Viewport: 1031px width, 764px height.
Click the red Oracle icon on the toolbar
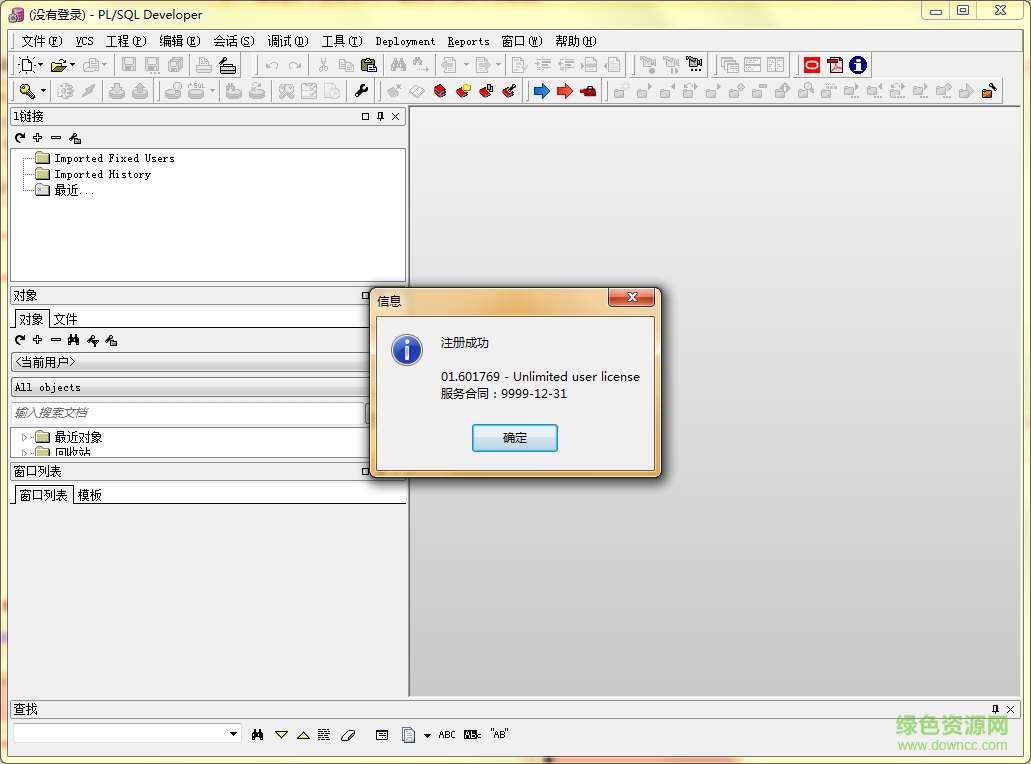(x=811, y=65)
